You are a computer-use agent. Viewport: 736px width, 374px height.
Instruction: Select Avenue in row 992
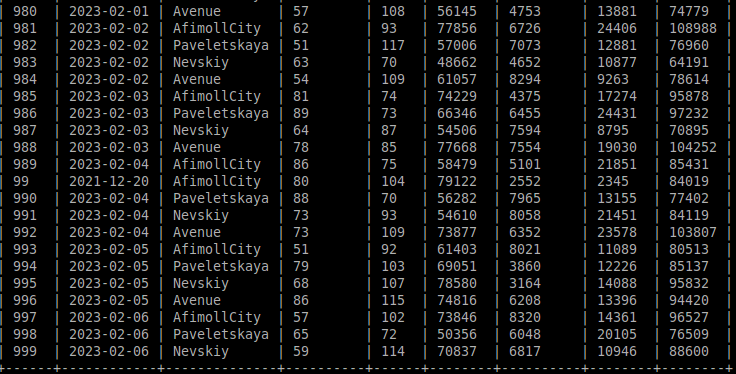tap(197, 232)
